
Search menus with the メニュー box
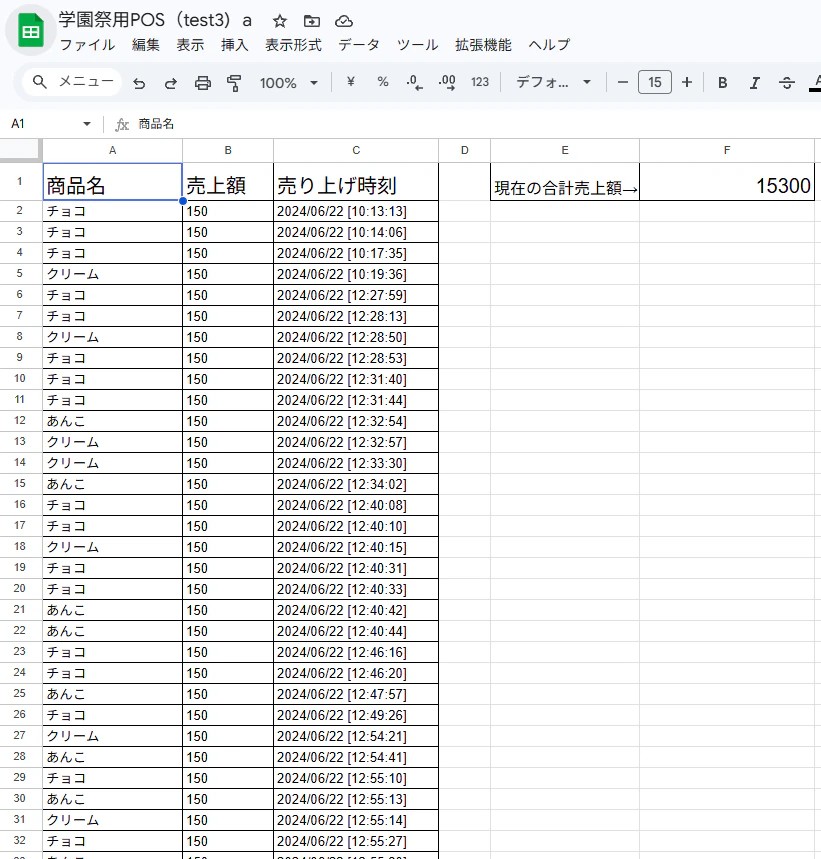[72, 82]
